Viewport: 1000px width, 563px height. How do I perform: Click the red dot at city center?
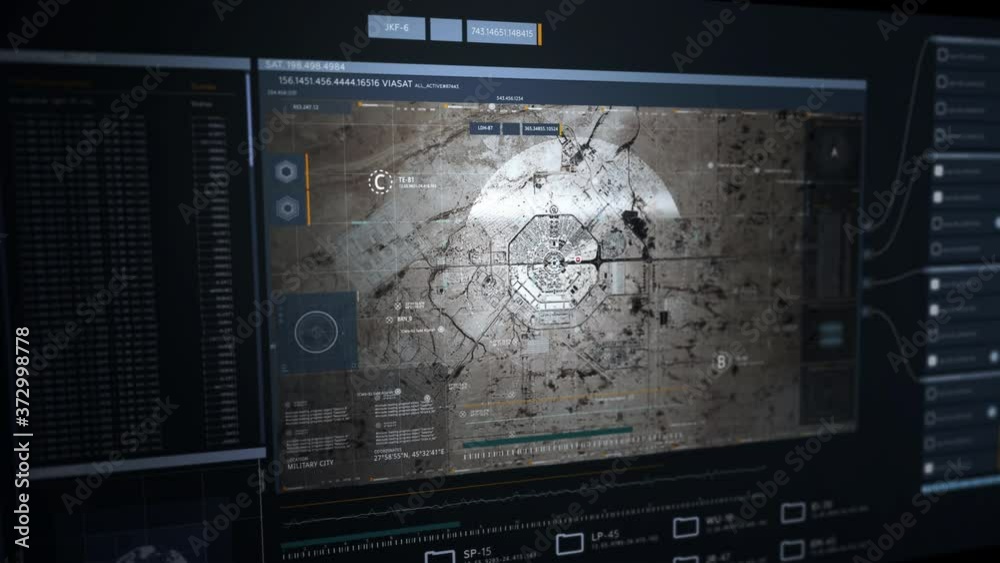point(578,260)
